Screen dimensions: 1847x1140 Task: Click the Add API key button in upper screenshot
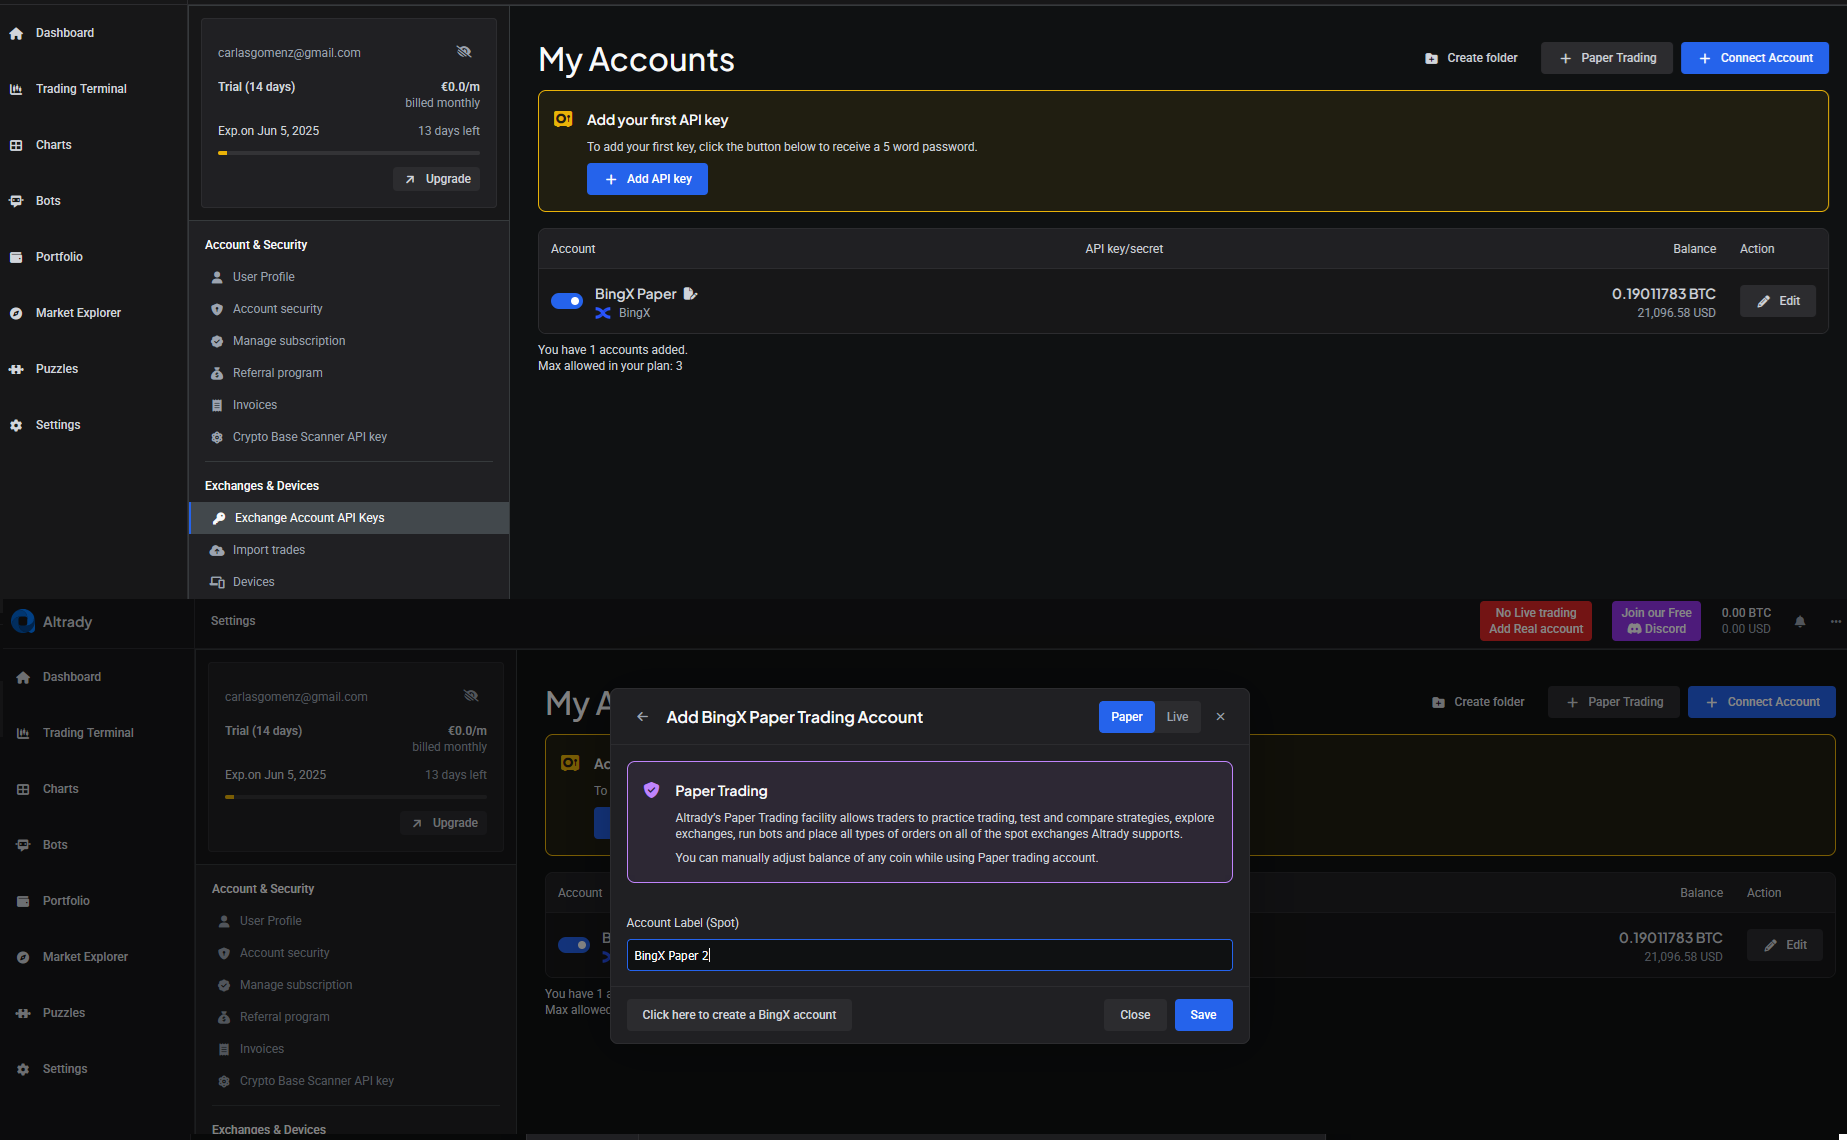pyautogui.click(x=647, y=179)
